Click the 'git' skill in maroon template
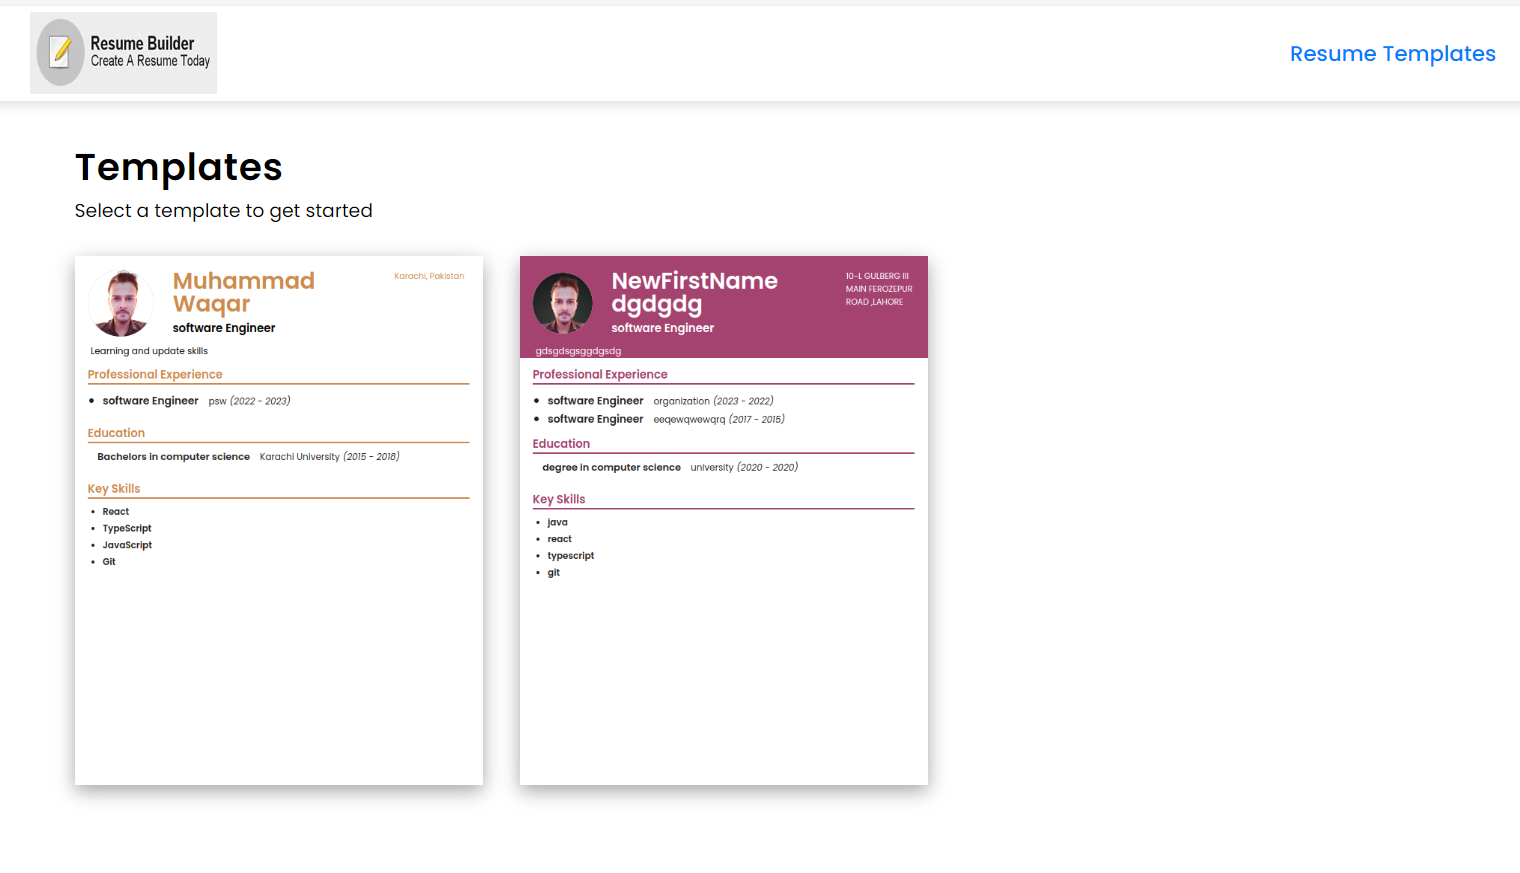1520x873 pixels. click(554, 573)
